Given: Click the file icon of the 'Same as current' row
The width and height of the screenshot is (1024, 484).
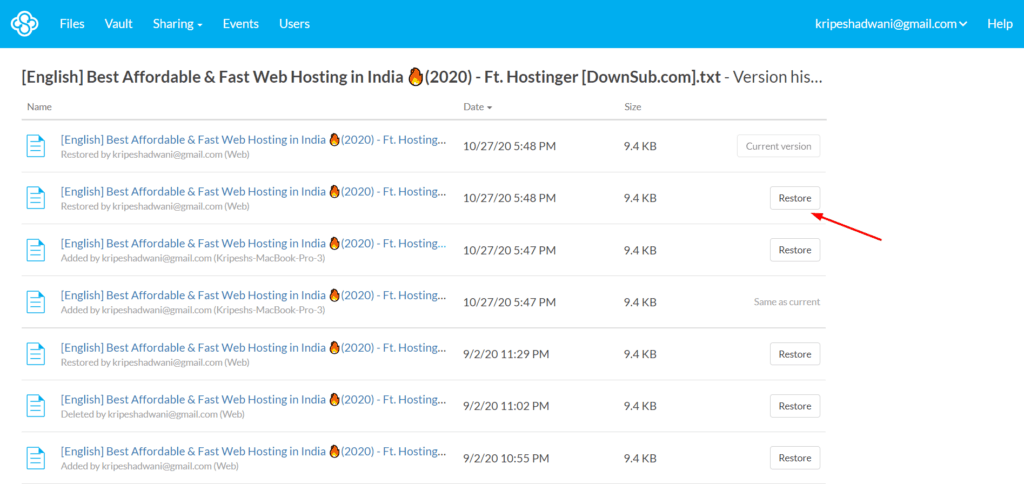Looking at the screenshot, I should pyautogui.click(x=36, y=302).
